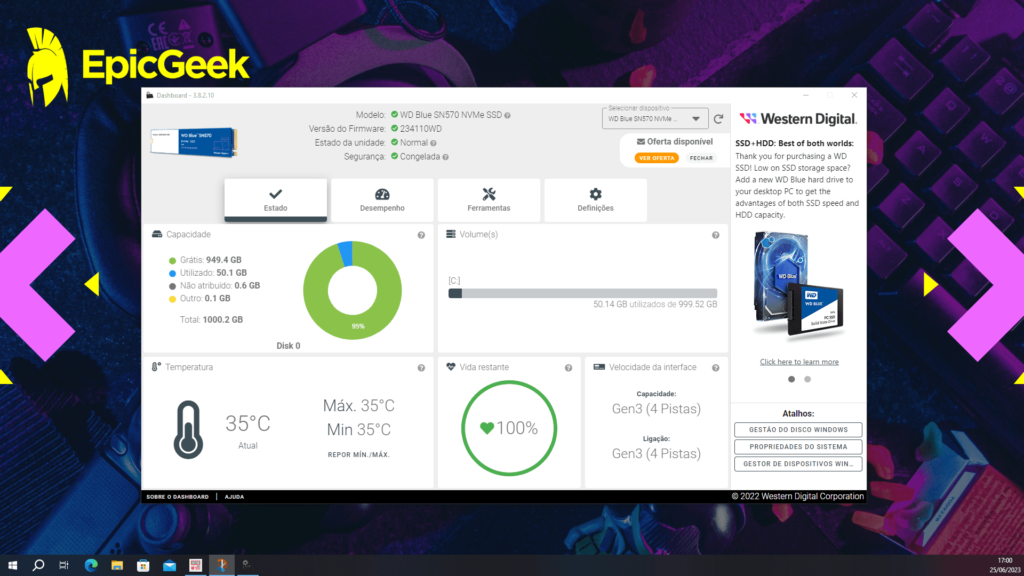Select the second carousel dot

coord(807,380)
